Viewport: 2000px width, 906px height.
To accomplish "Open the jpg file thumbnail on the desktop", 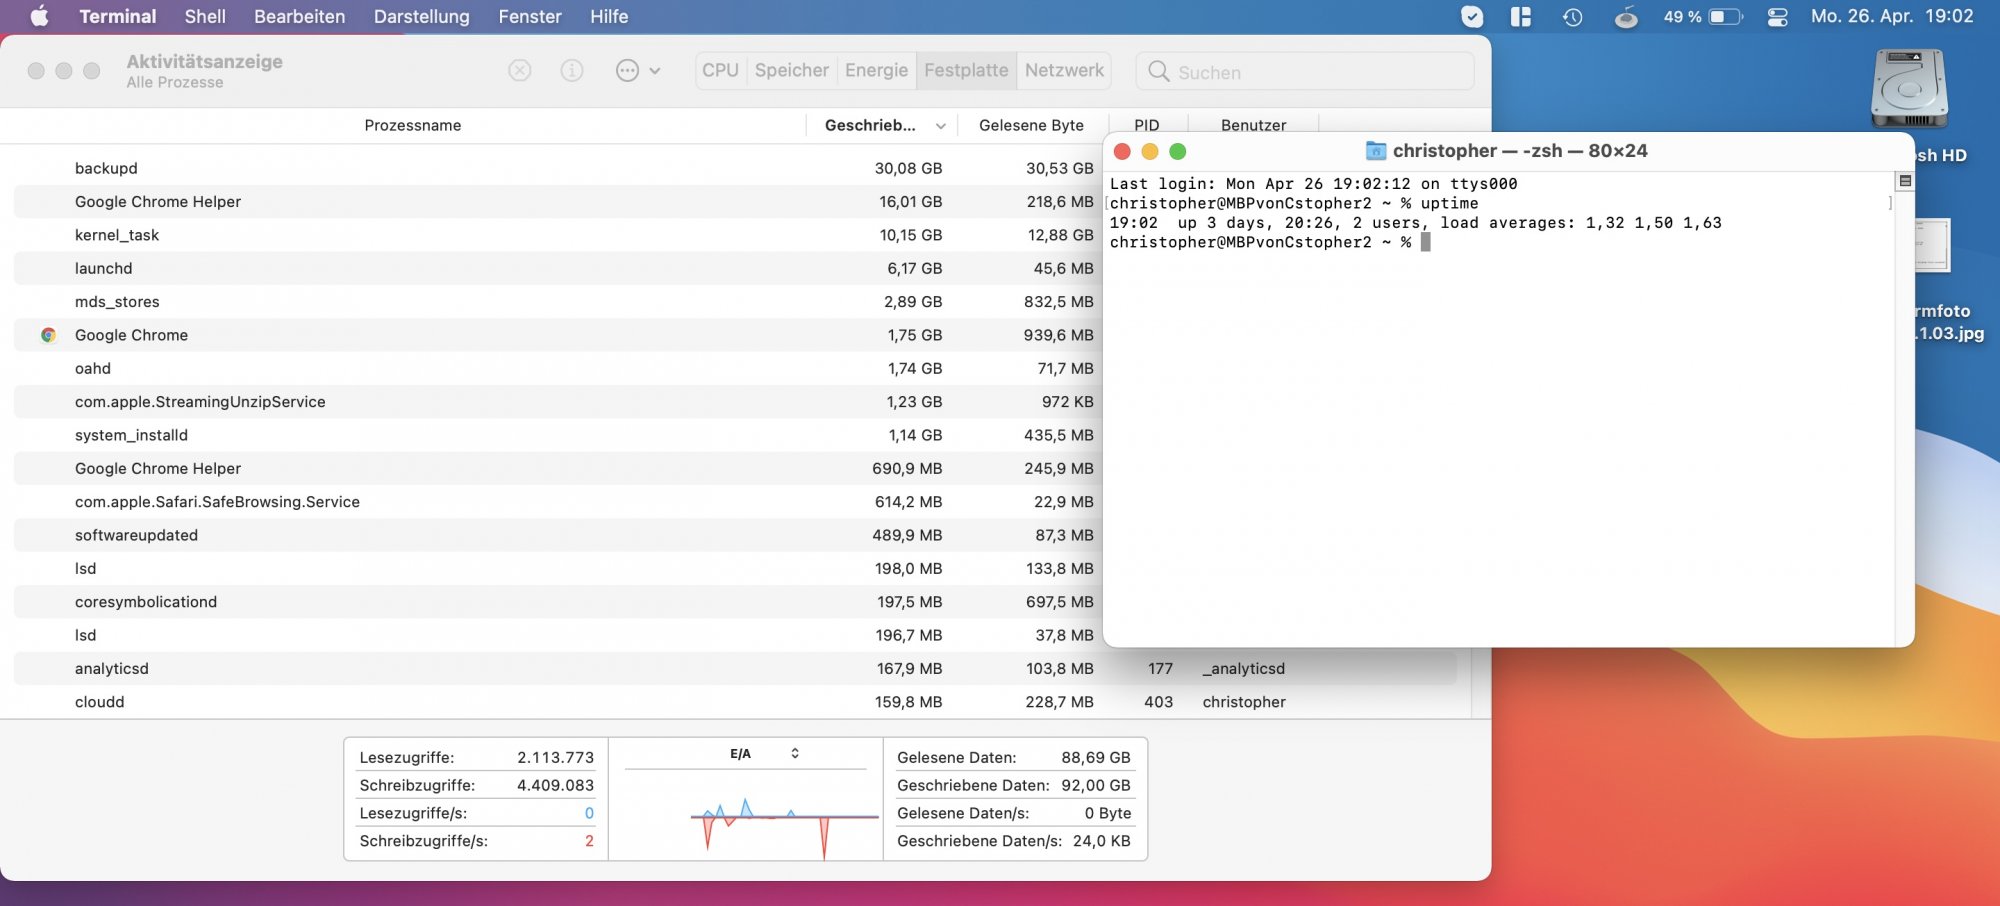I will (x=1932, y=246).
